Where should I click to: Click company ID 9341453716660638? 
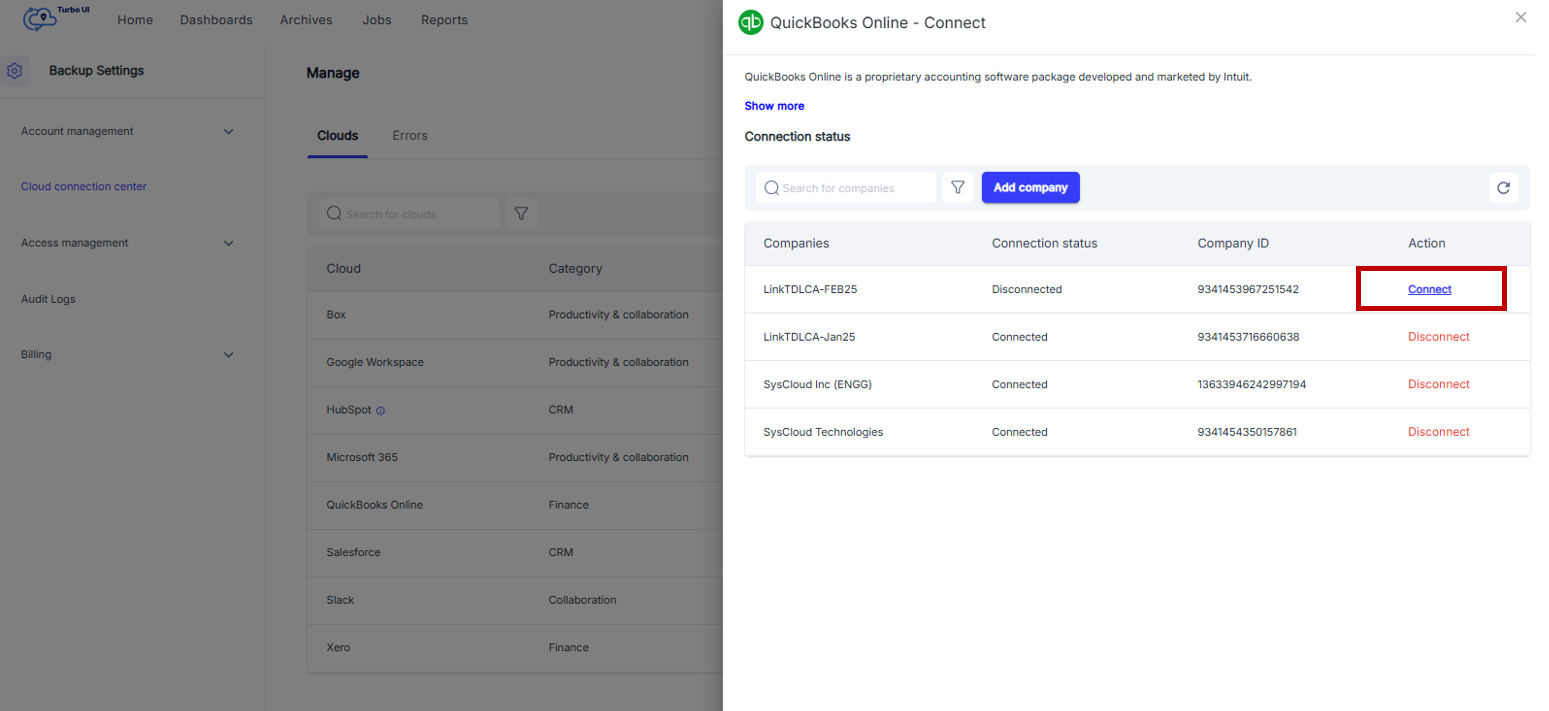(x=1248, y=337)
